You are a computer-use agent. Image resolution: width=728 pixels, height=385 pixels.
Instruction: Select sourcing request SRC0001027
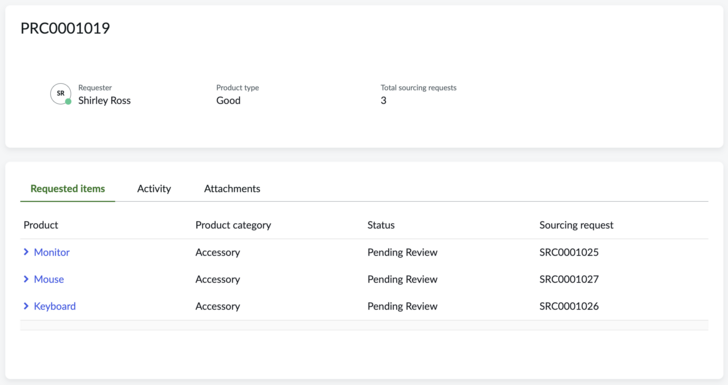tap(569, 279)
